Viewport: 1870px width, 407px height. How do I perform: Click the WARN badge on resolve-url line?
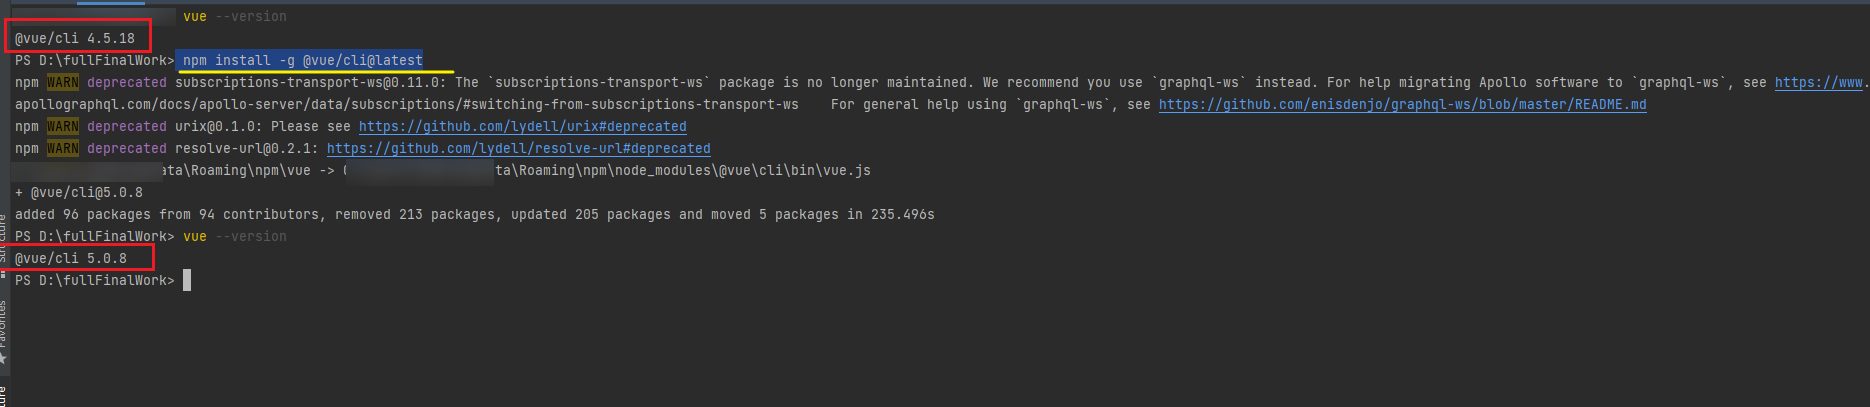pos(62,148)
